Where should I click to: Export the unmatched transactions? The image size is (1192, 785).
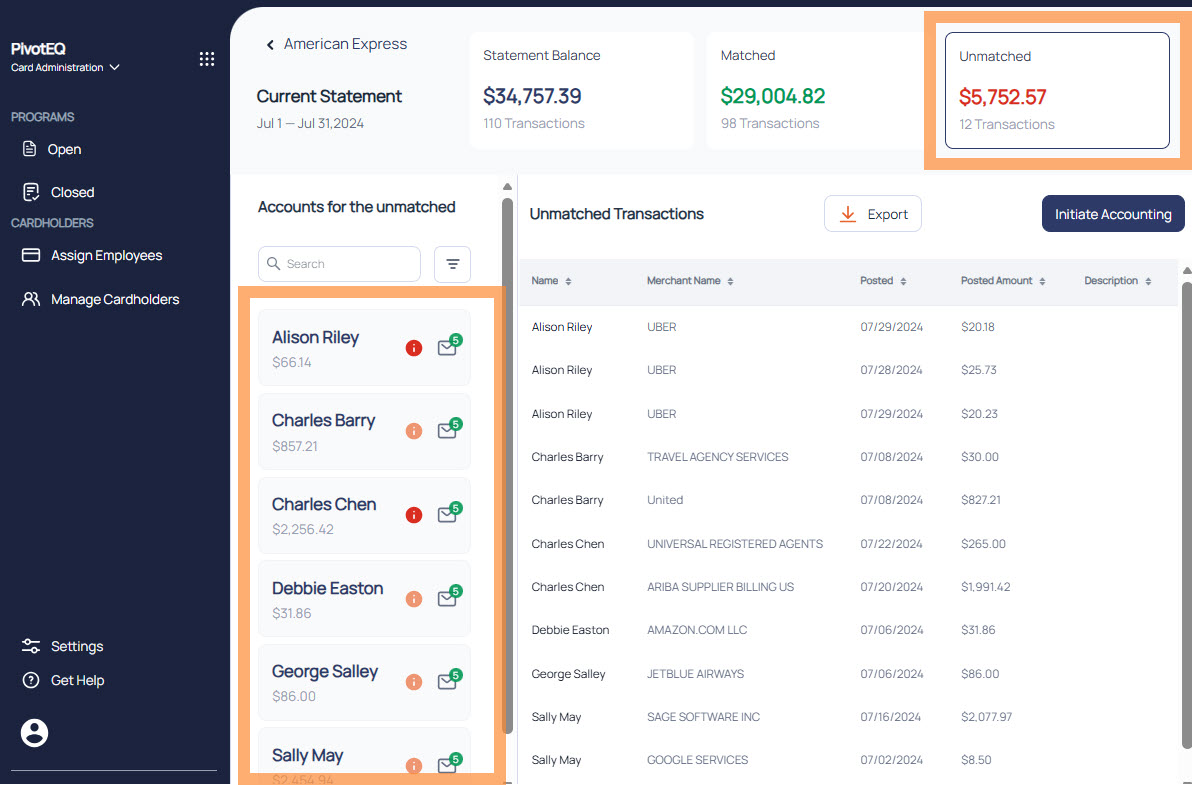[x=873, y=214]
